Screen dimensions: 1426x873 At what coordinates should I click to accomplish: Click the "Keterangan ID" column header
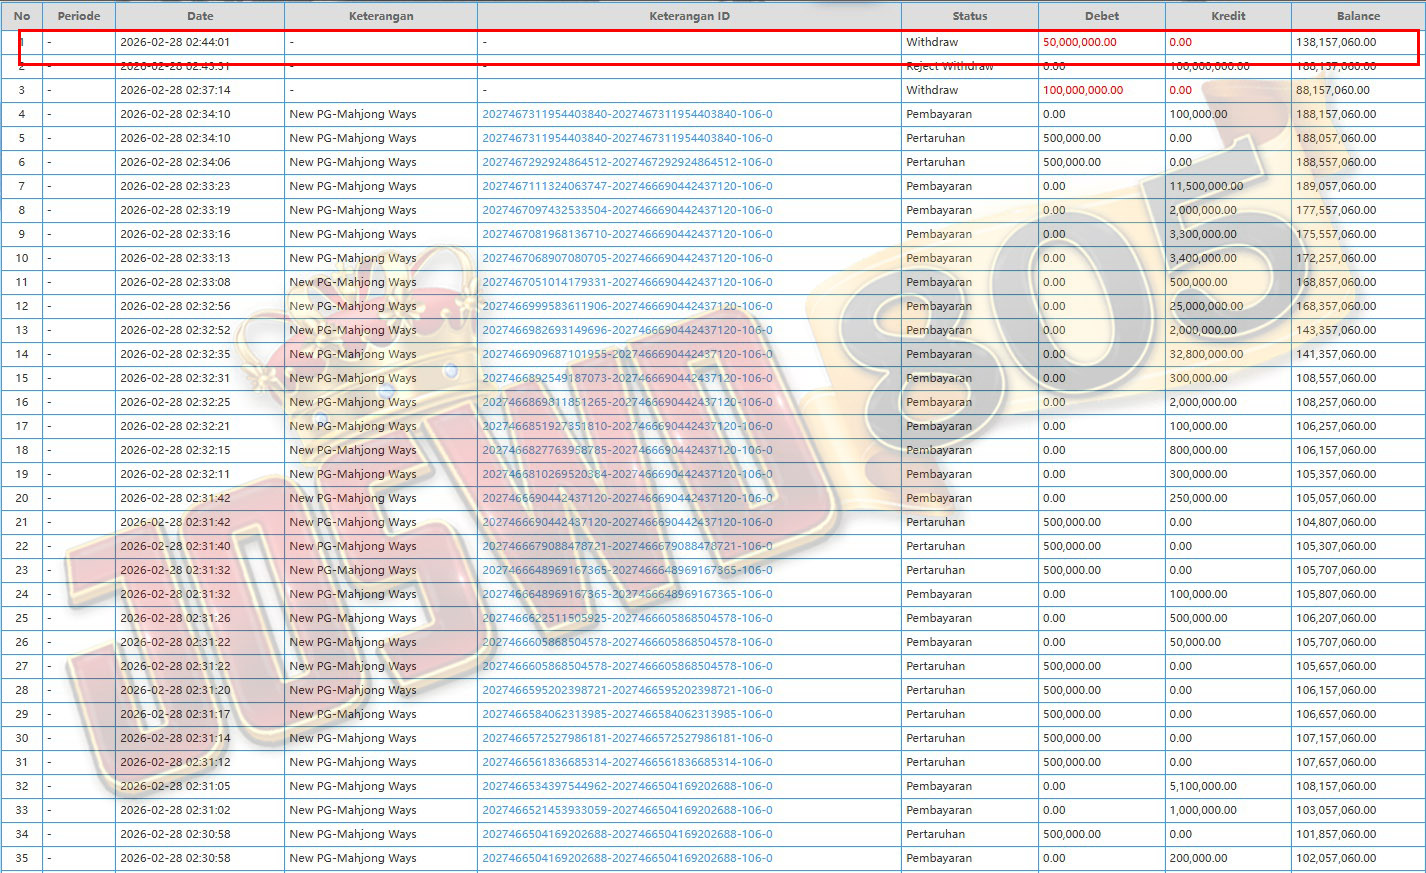coord(689,16)
